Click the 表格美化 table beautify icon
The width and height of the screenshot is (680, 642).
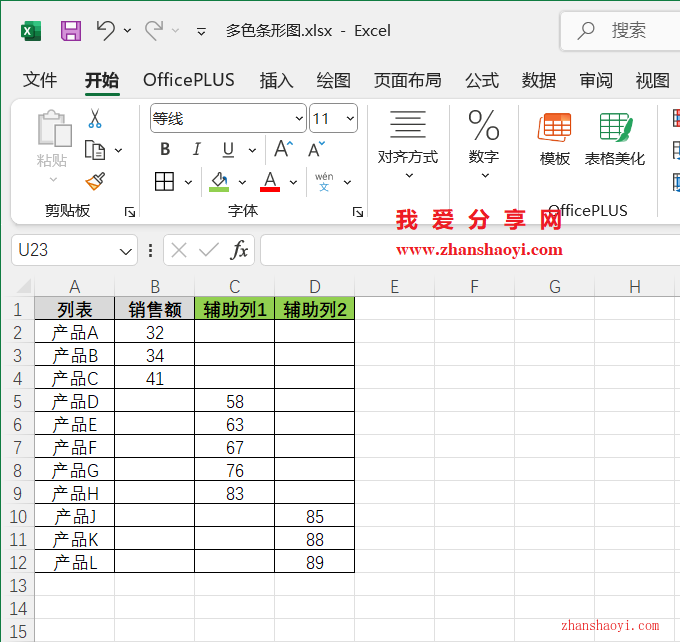[615, 140]
